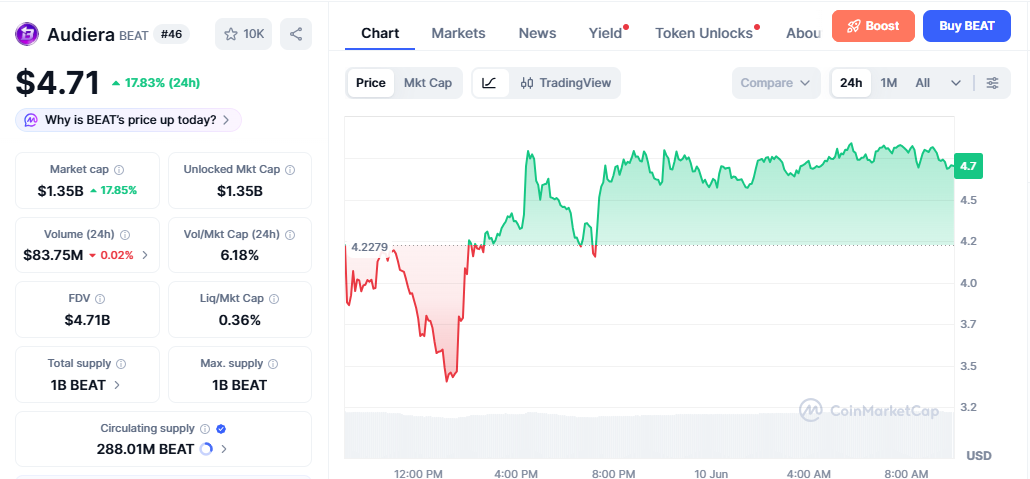Add BEAT to watchlist via star 10K

pyautogui.click(x=243, y=34)
